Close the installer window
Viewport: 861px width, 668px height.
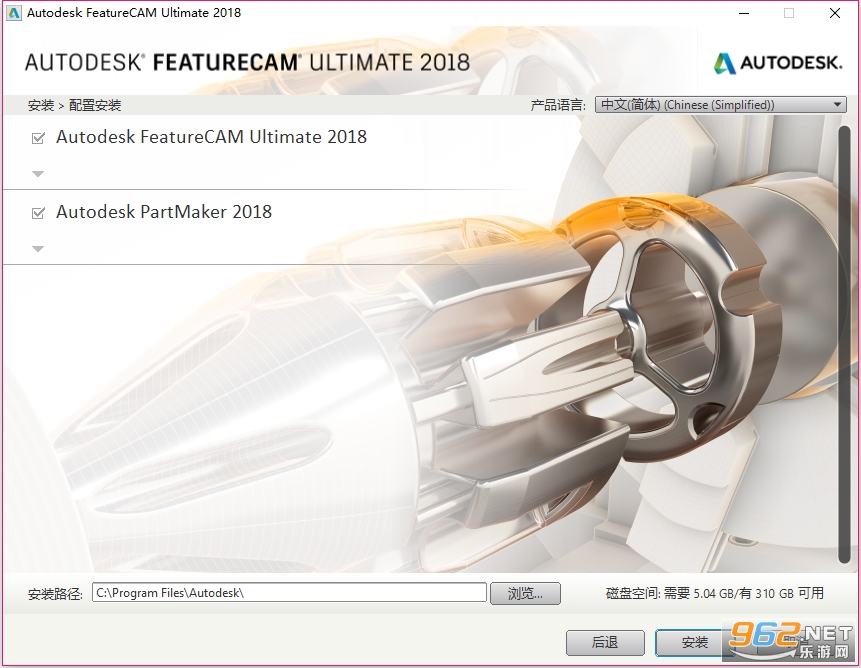coord(835,13)
